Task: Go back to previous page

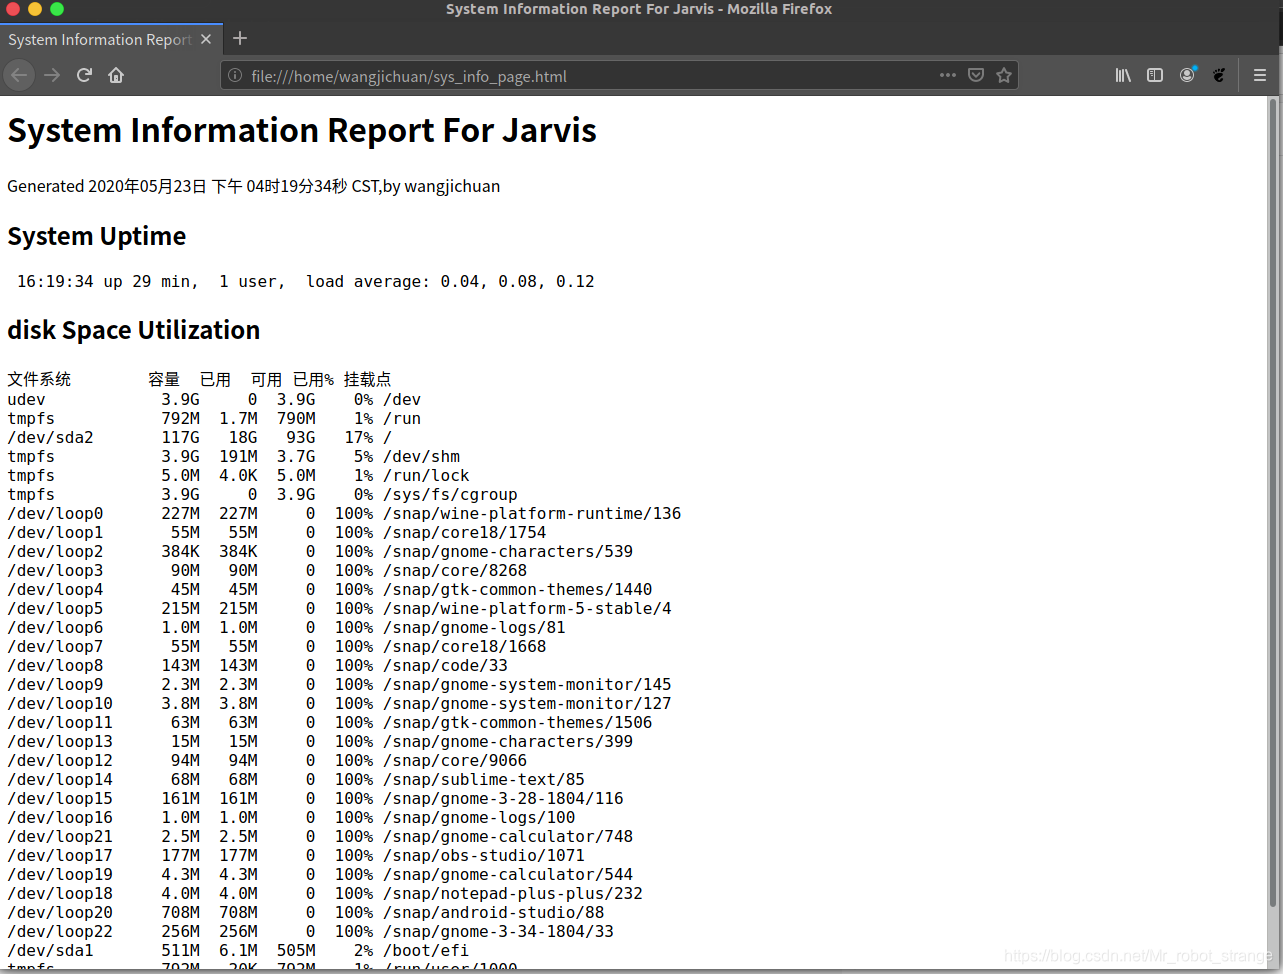Action: (x=19, y=75)
